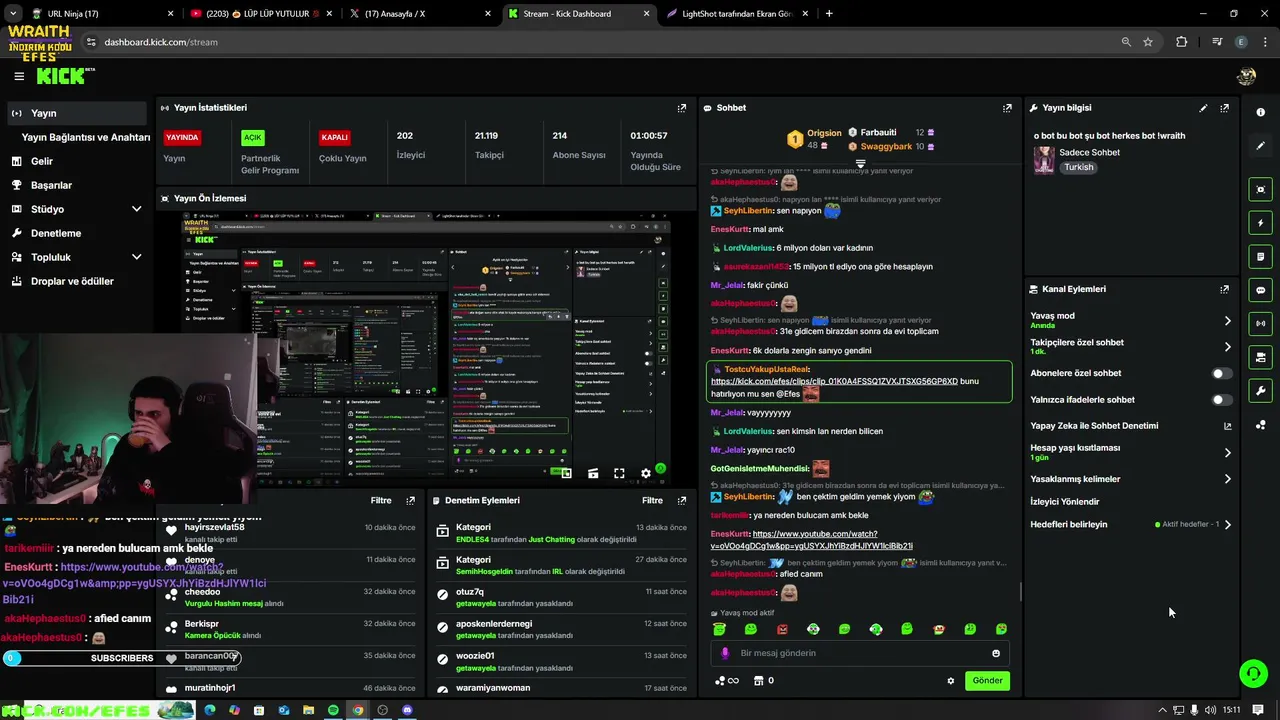Viewport: 1280px width, 720px height.
Task: Click the Partnerlik Gelir Programı AÇIK badge
Action: [x=252, y=138]
